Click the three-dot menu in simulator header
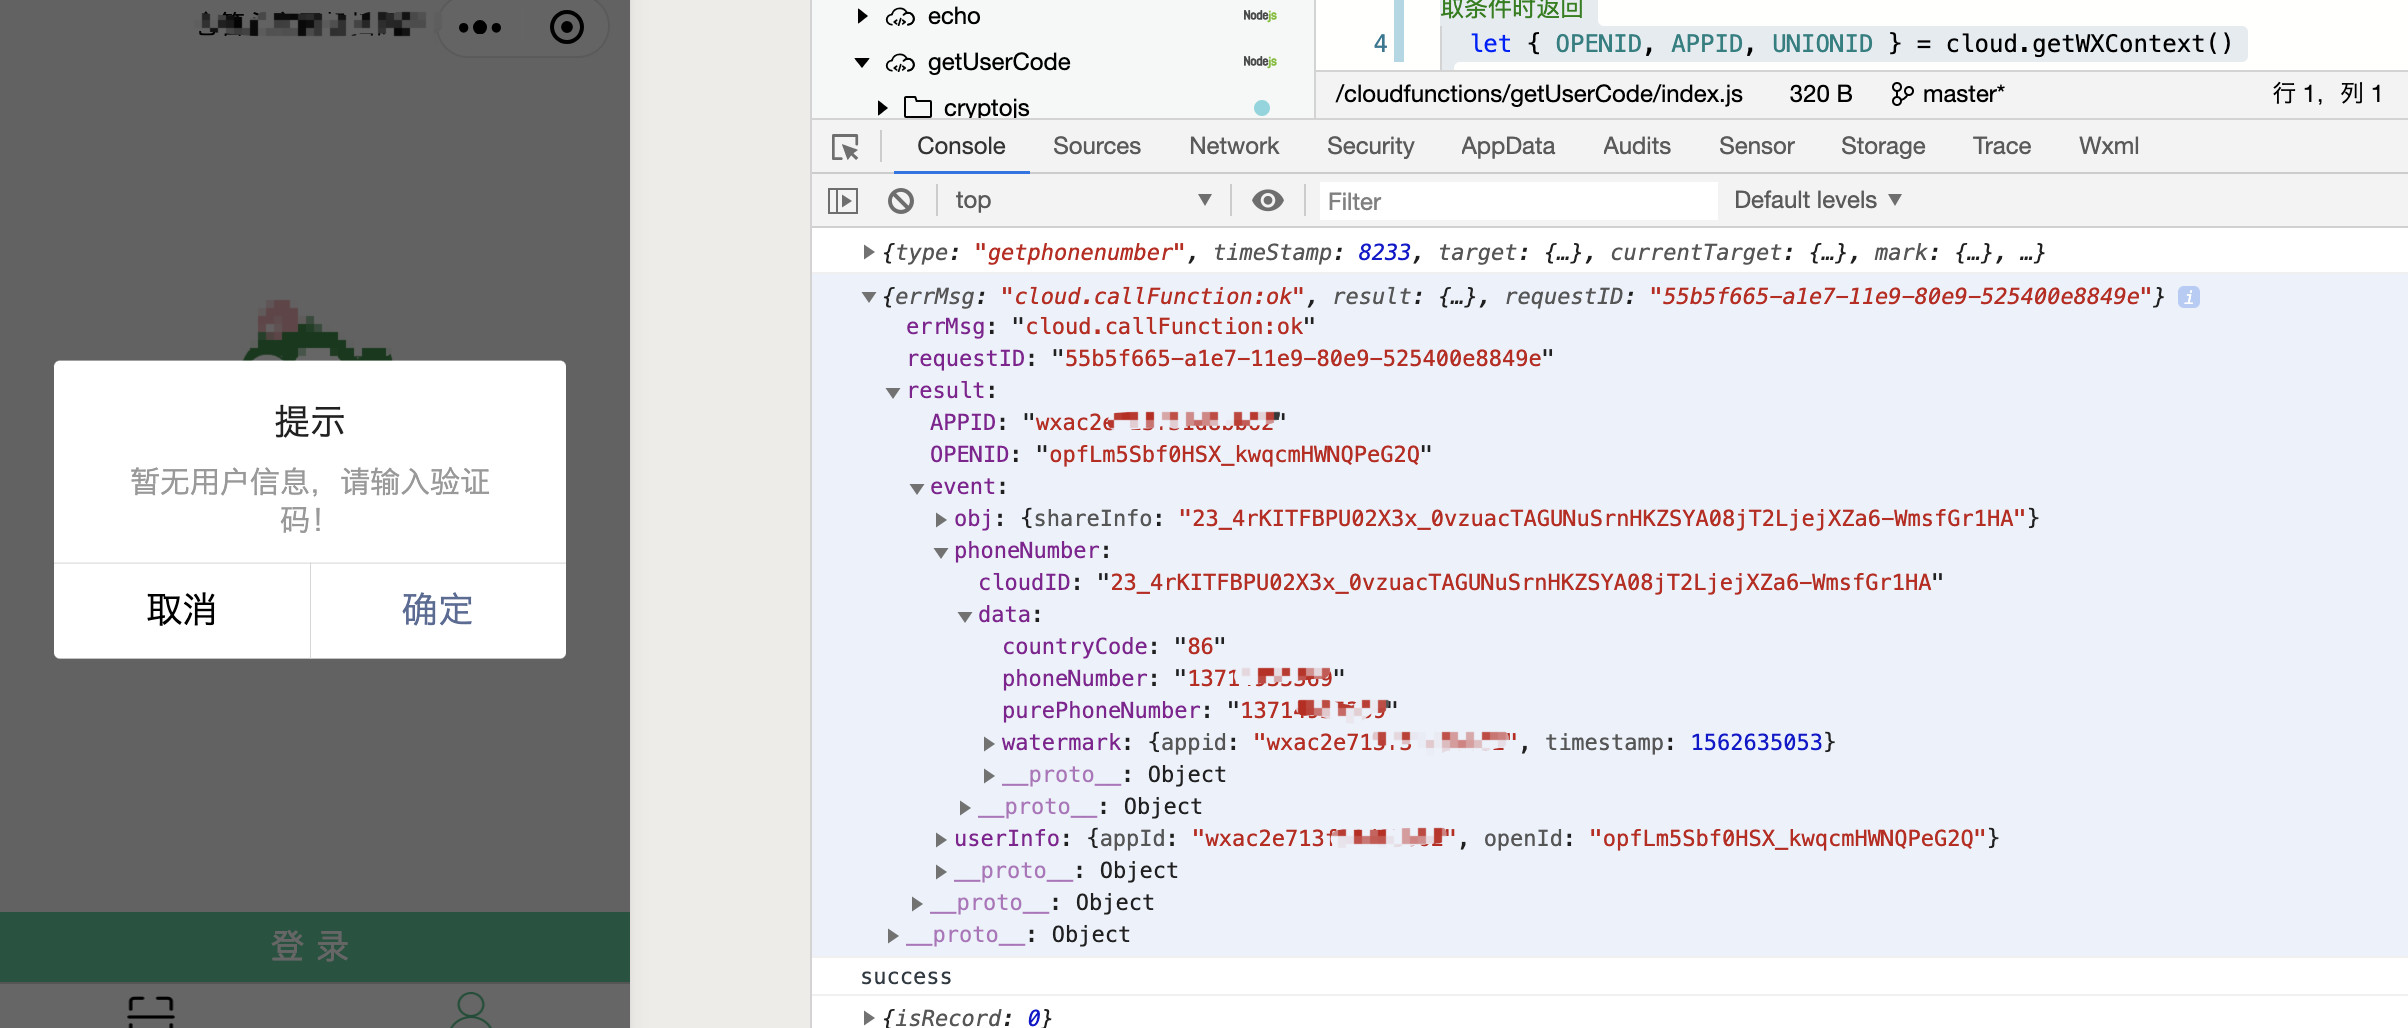2408x1028 pixels. click(x=480, y=27)
